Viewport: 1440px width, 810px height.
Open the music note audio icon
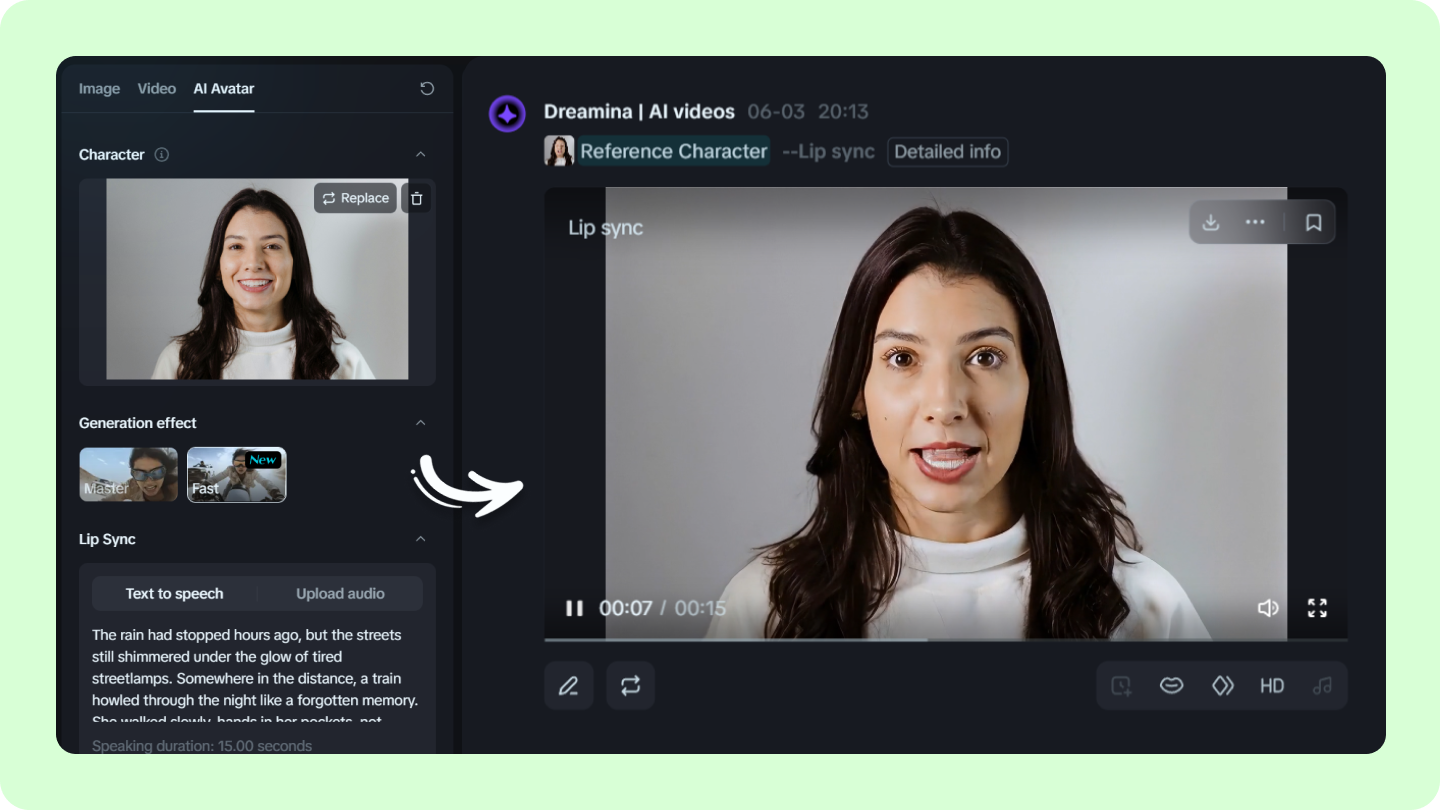click(x=1322, y=685)
